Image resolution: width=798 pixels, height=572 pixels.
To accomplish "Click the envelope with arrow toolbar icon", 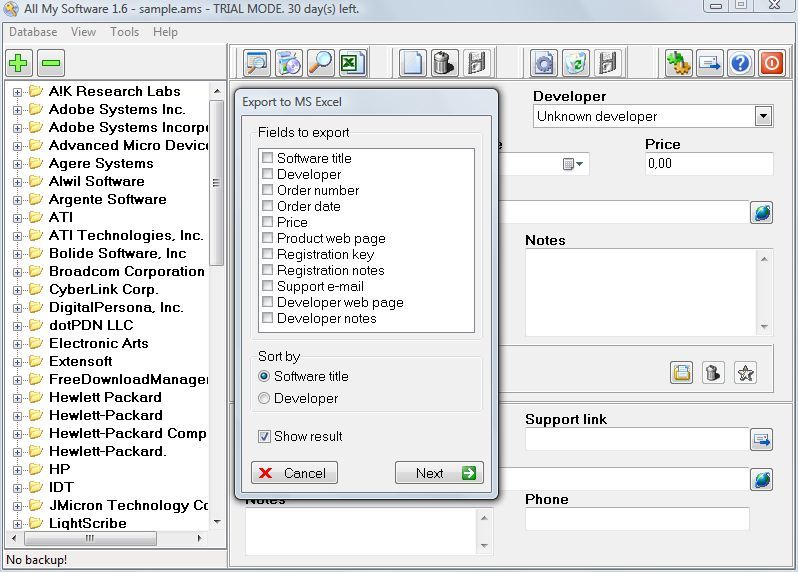I will (709, 63).
